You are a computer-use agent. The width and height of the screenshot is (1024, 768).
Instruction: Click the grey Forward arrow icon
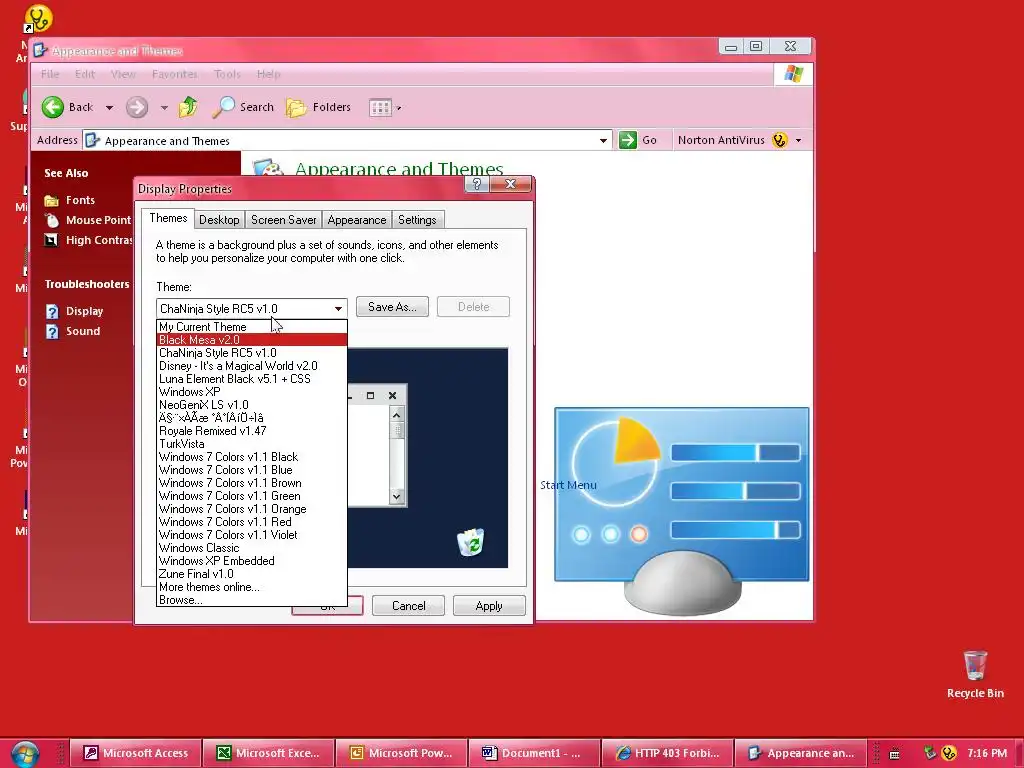(136, 107)
